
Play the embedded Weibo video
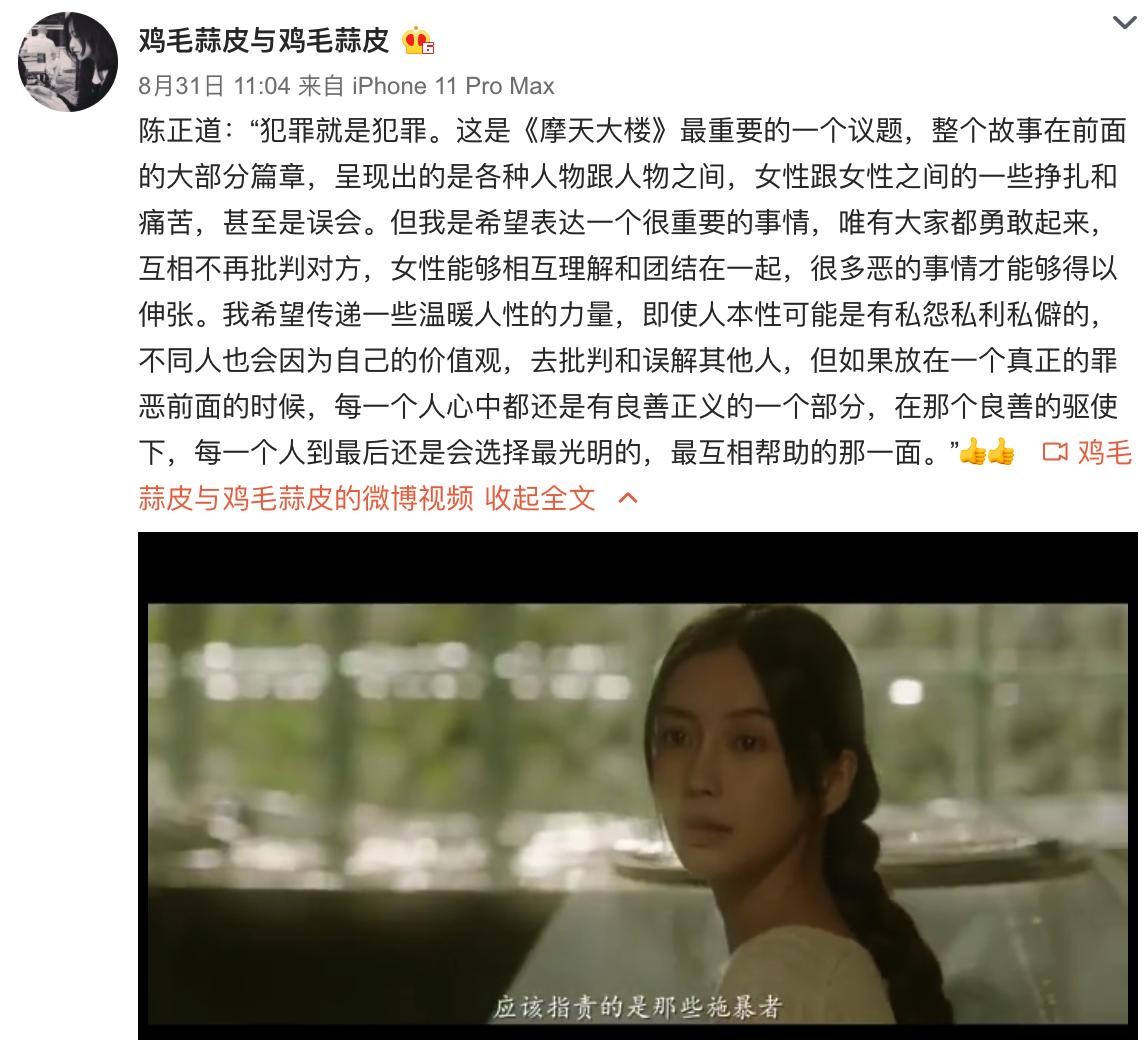[x=637, y=786]
